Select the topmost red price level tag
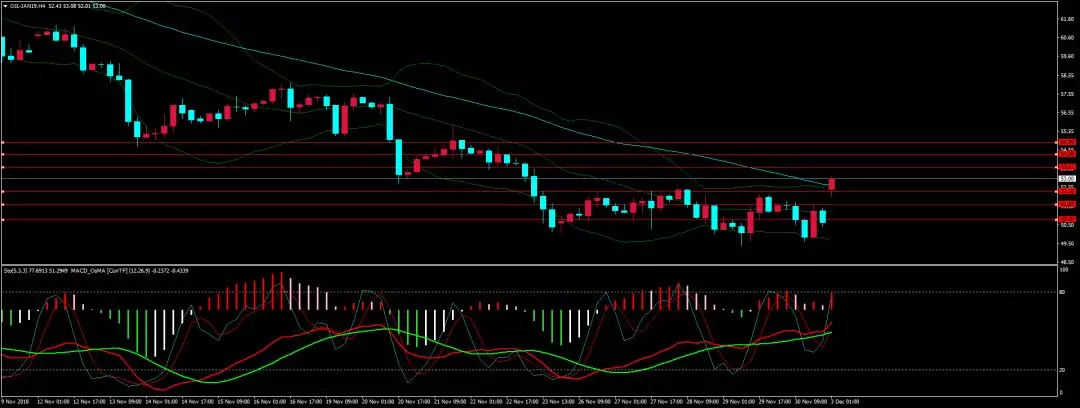1080x408 pixels. pos(1066,143)
